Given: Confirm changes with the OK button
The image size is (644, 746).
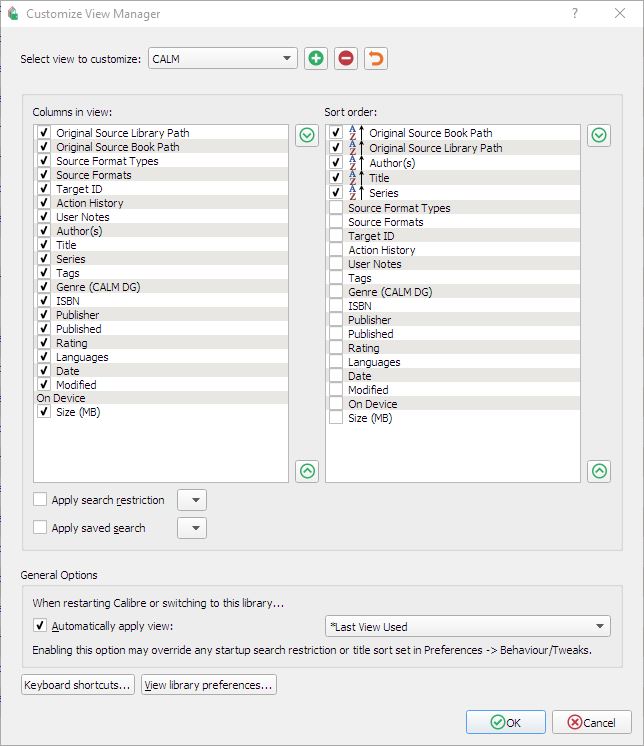Looking at the screenshot, I should [506, 722].
